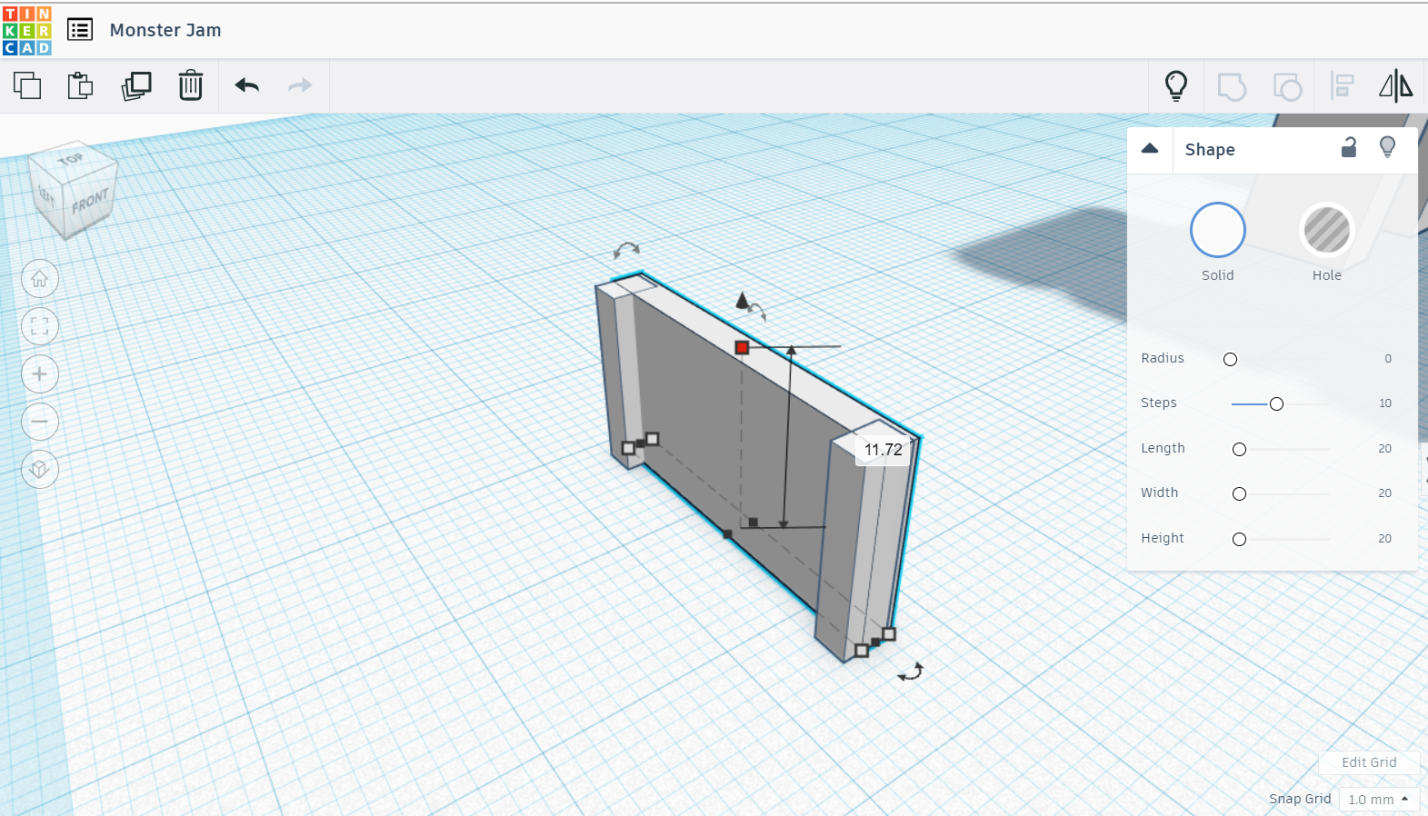Click the Radius value 0

tap(1388, 359)
